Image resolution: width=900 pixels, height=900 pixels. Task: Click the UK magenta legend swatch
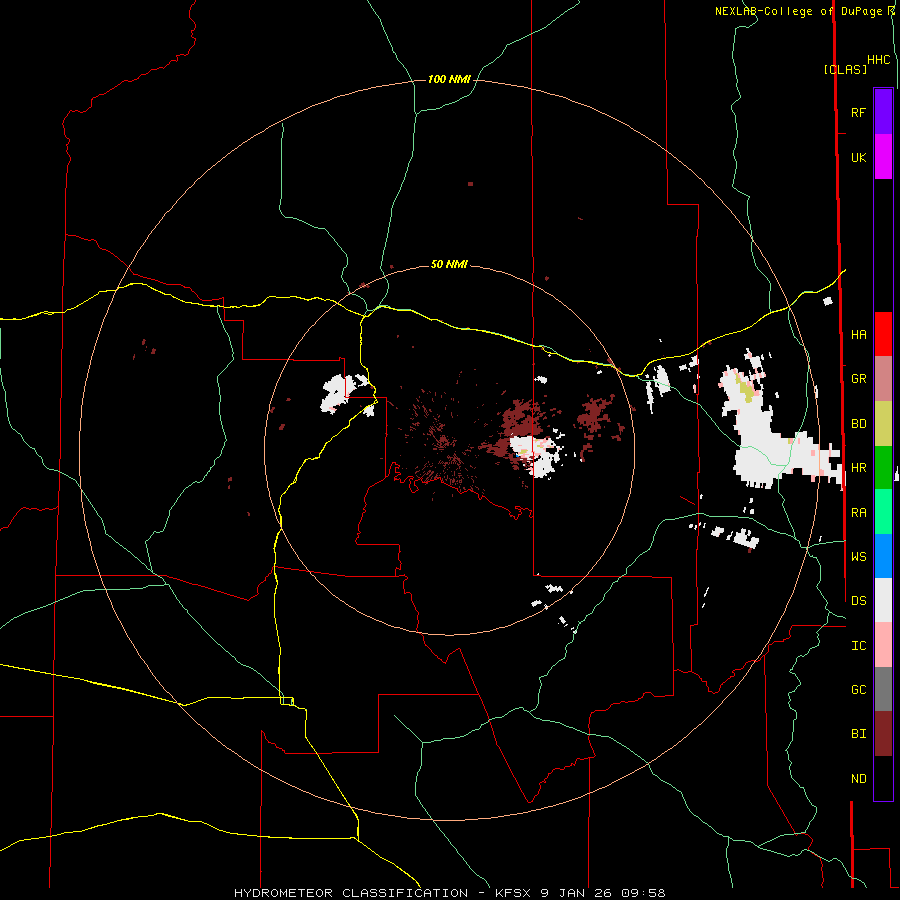[x=883, y=157]
